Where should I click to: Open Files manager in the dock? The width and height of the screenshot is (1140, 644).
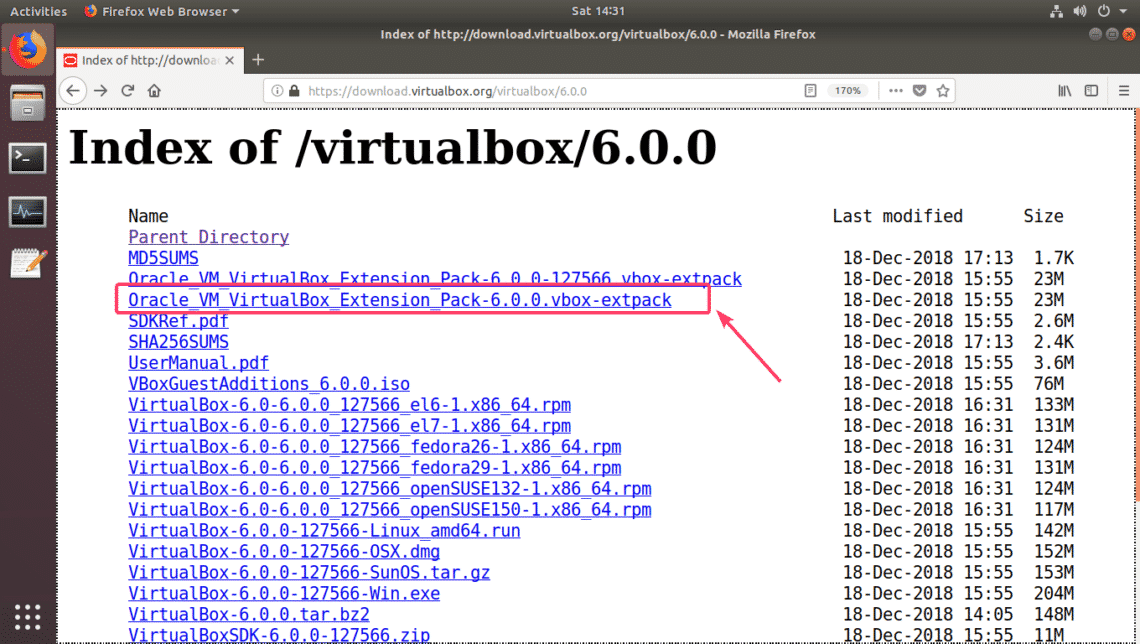pos(28,103)
